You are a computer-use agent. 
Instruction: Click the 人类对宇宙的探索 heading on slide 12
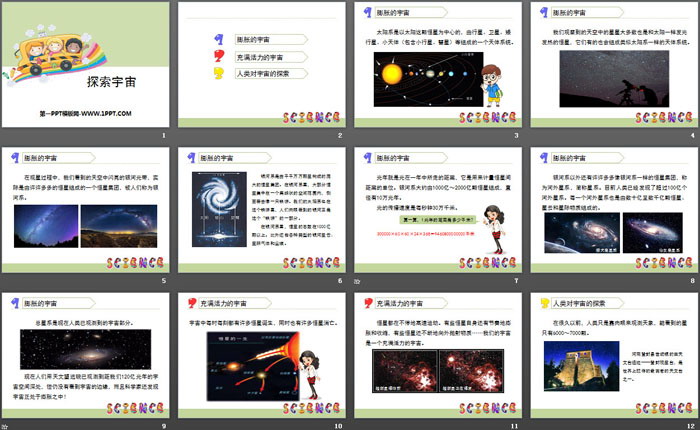tap(579, 304)
